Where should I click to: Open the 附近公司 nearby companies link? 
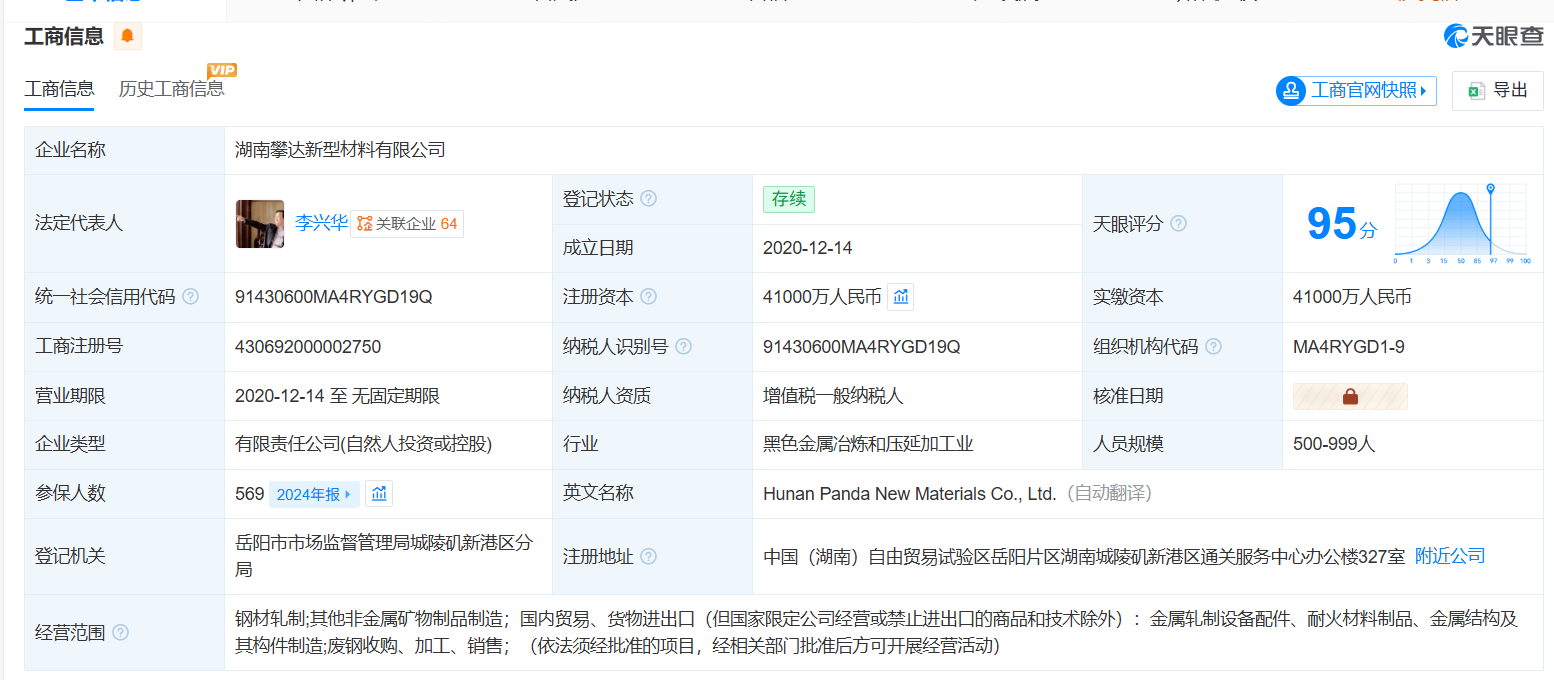(1450, 556)
